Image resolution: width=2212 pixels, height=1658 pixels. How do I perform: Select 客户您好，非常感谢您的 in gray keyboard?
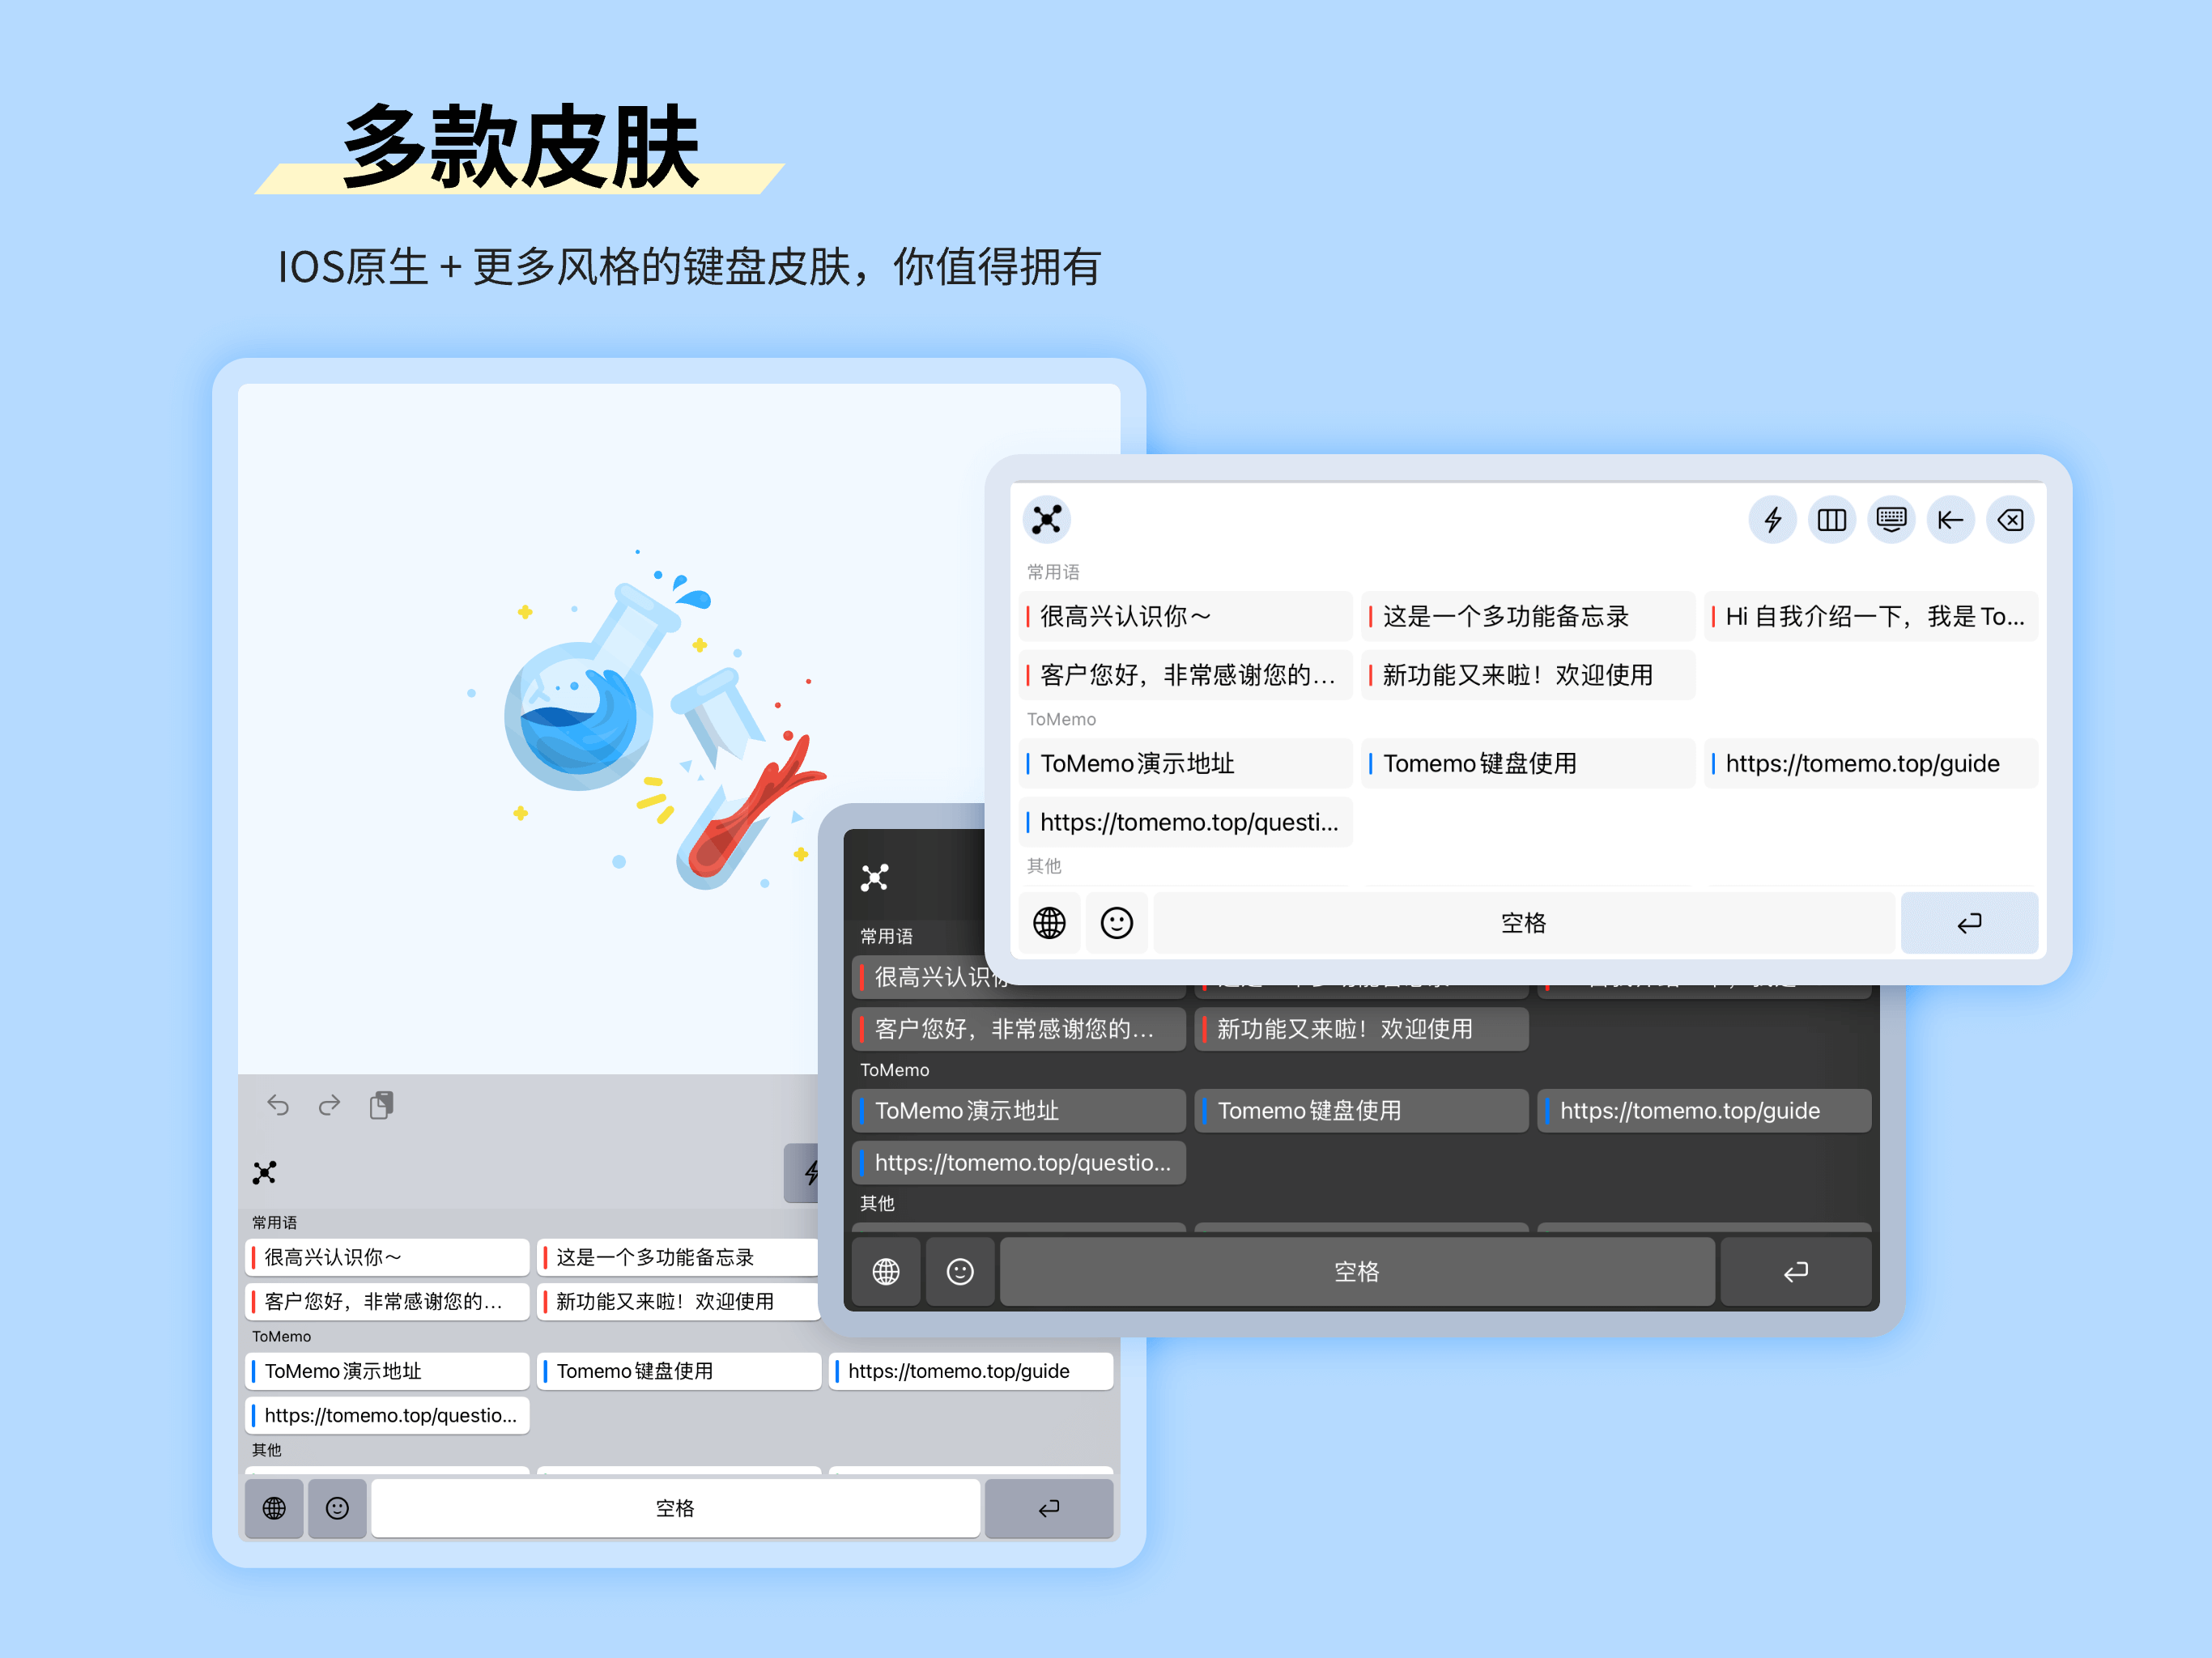point(387,1301)
